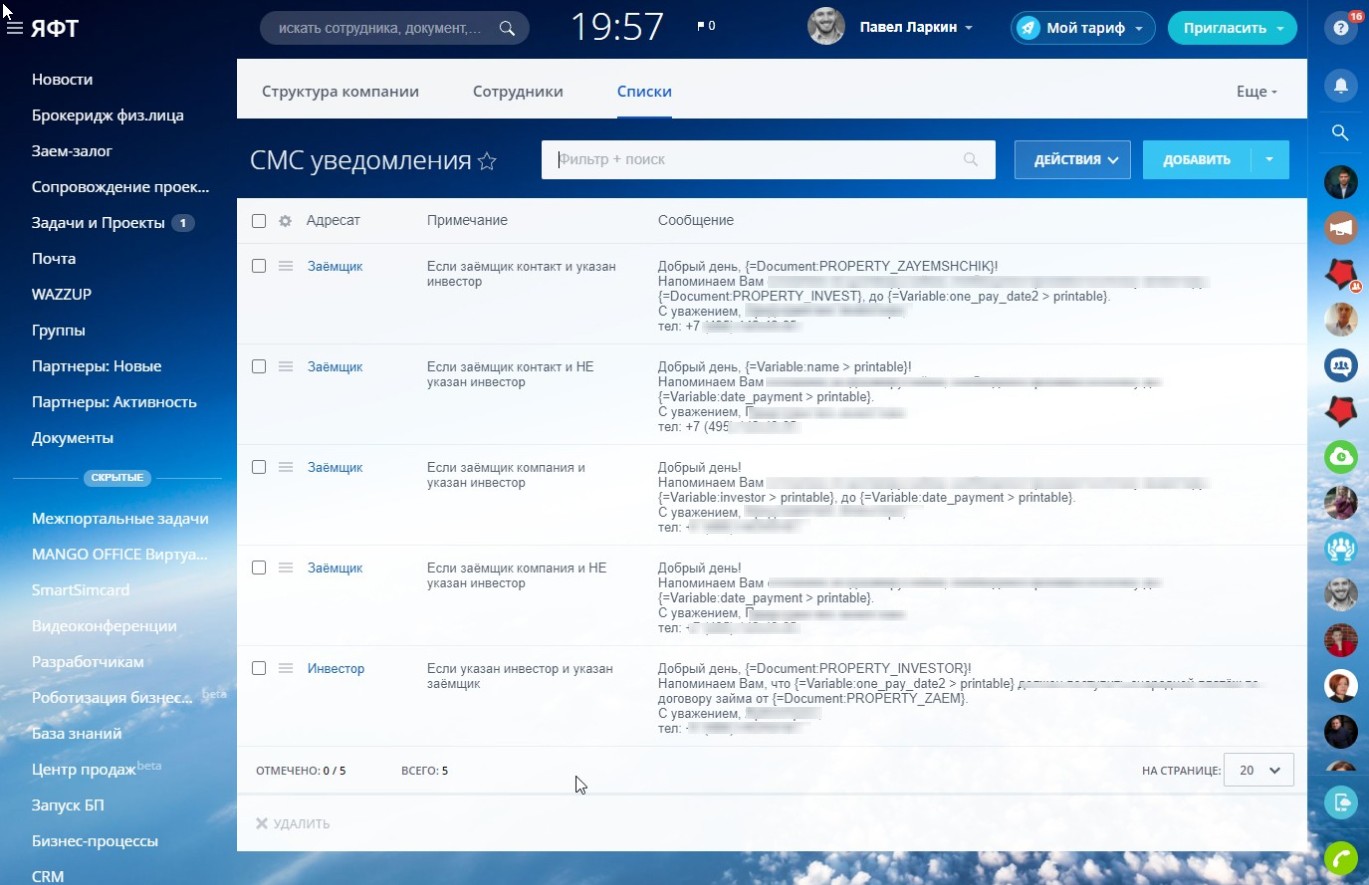The image size is (1369, 885).
Task: Switch to the Сотрудники tab
Action: coord(518,92)
